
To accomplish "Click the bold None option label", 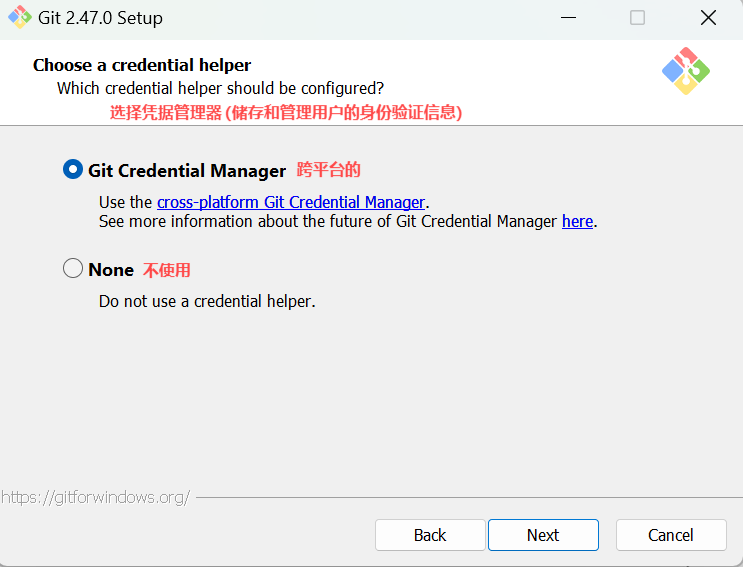I will (111, 270).
